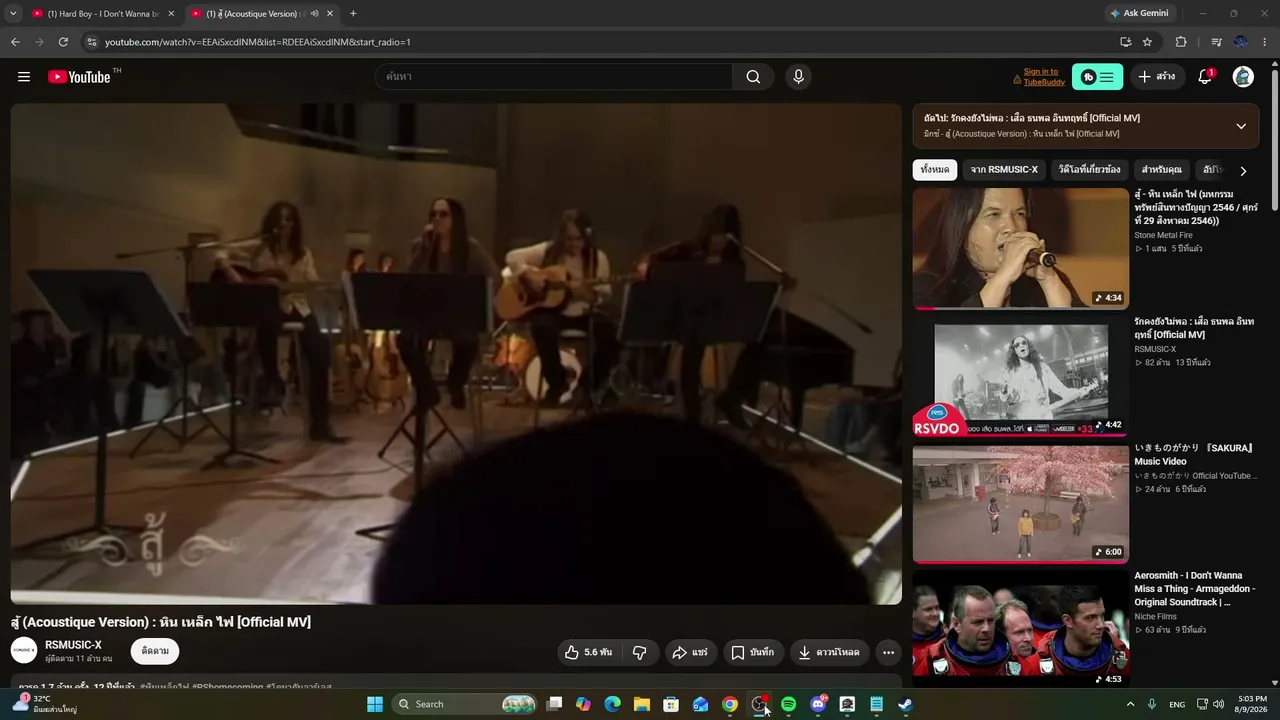Open the YouTube hamburger guide menu
This screenshot has height=720, width=1280.
24,77
